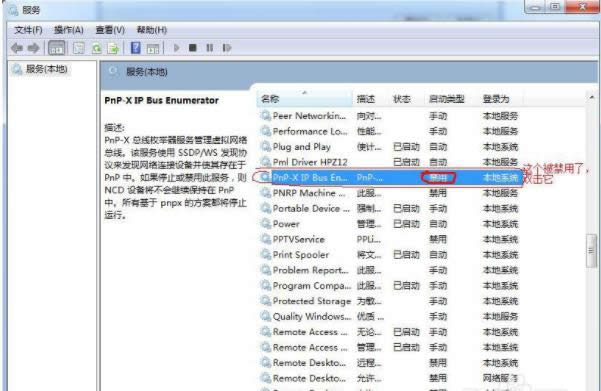Click the Stop service square icon
This screenshot has width=601, height=391.
click(x=193, y=48)
